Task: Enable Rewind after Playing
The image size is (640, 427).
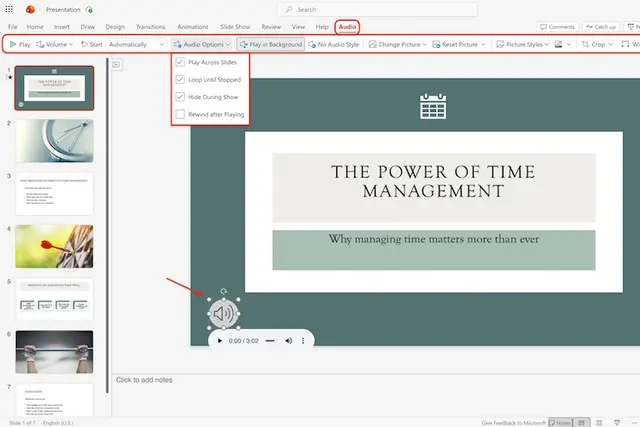Action: pyautogui.click(x=180, y=114)
